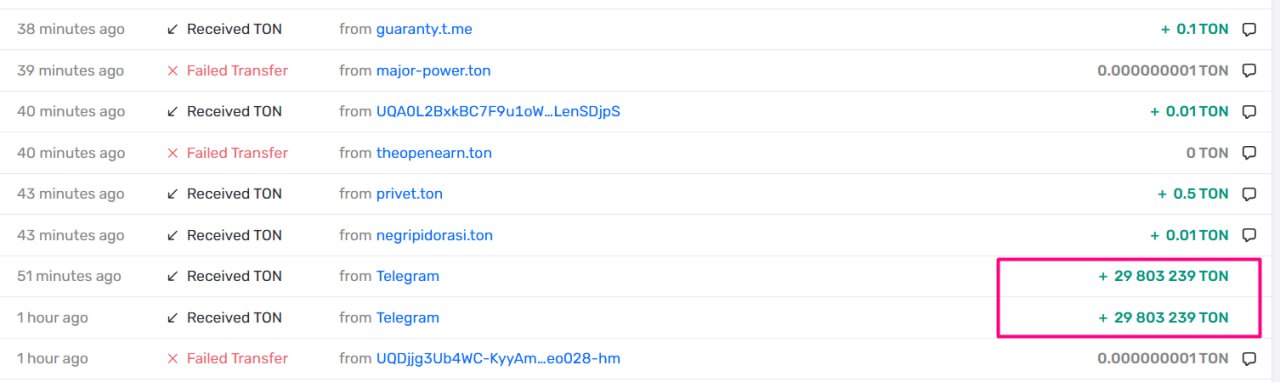
Task: Open negripidorasi.ton address link
Action: [434, 235]
